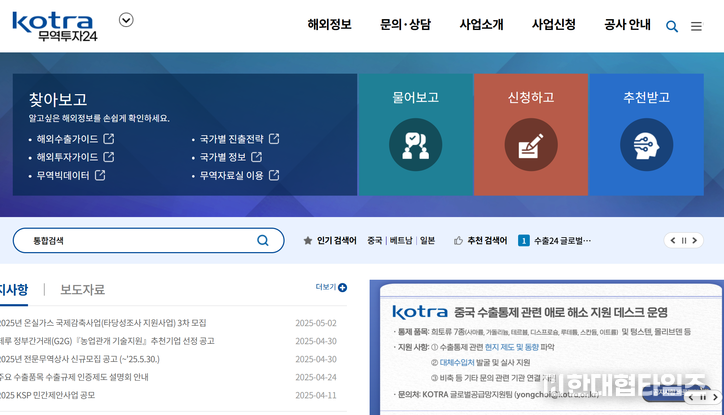Open the 문의·상담 menu
Viewport: 724px width, 415px height.
pos(405,24)
